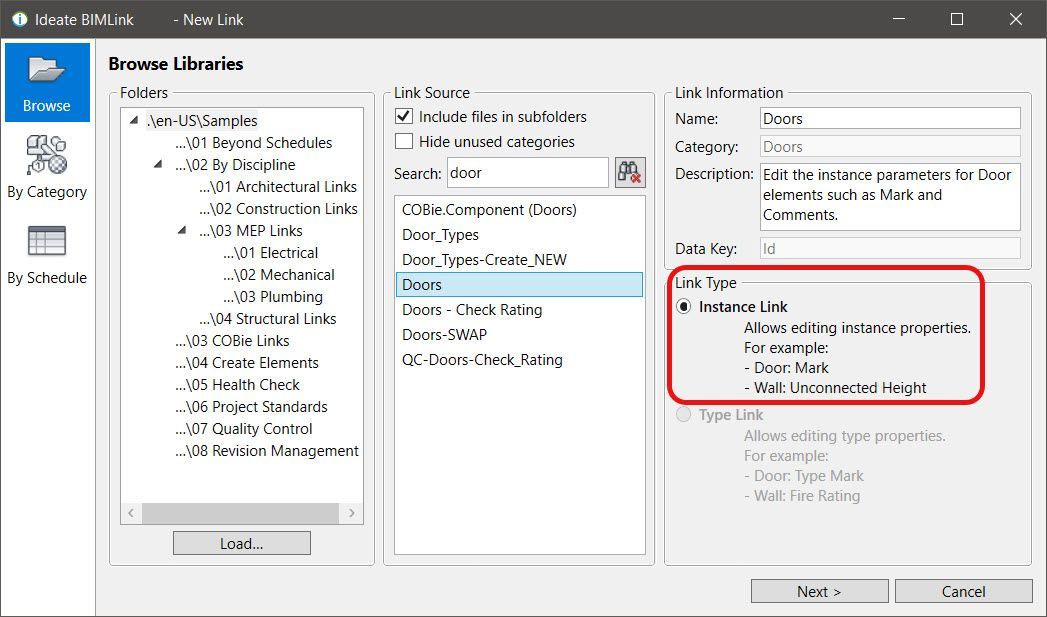The width and height of the screenshot is (1047, 617).
Task: Choose QC-Doors-Check_Rating link
Action: (519, 360)
